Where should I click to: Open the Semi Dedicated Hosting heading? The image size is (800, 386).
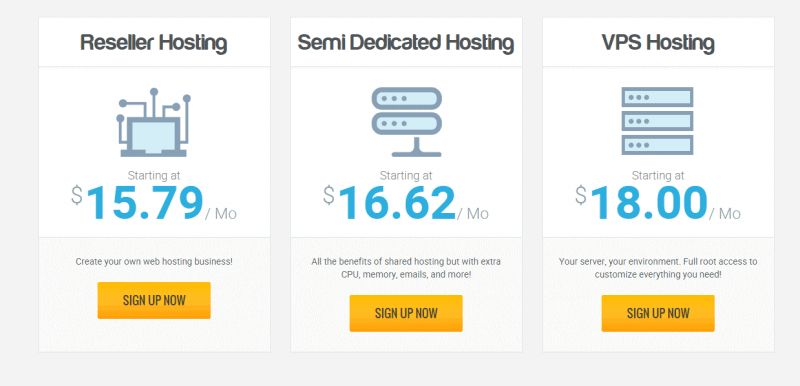pos(406,43)
